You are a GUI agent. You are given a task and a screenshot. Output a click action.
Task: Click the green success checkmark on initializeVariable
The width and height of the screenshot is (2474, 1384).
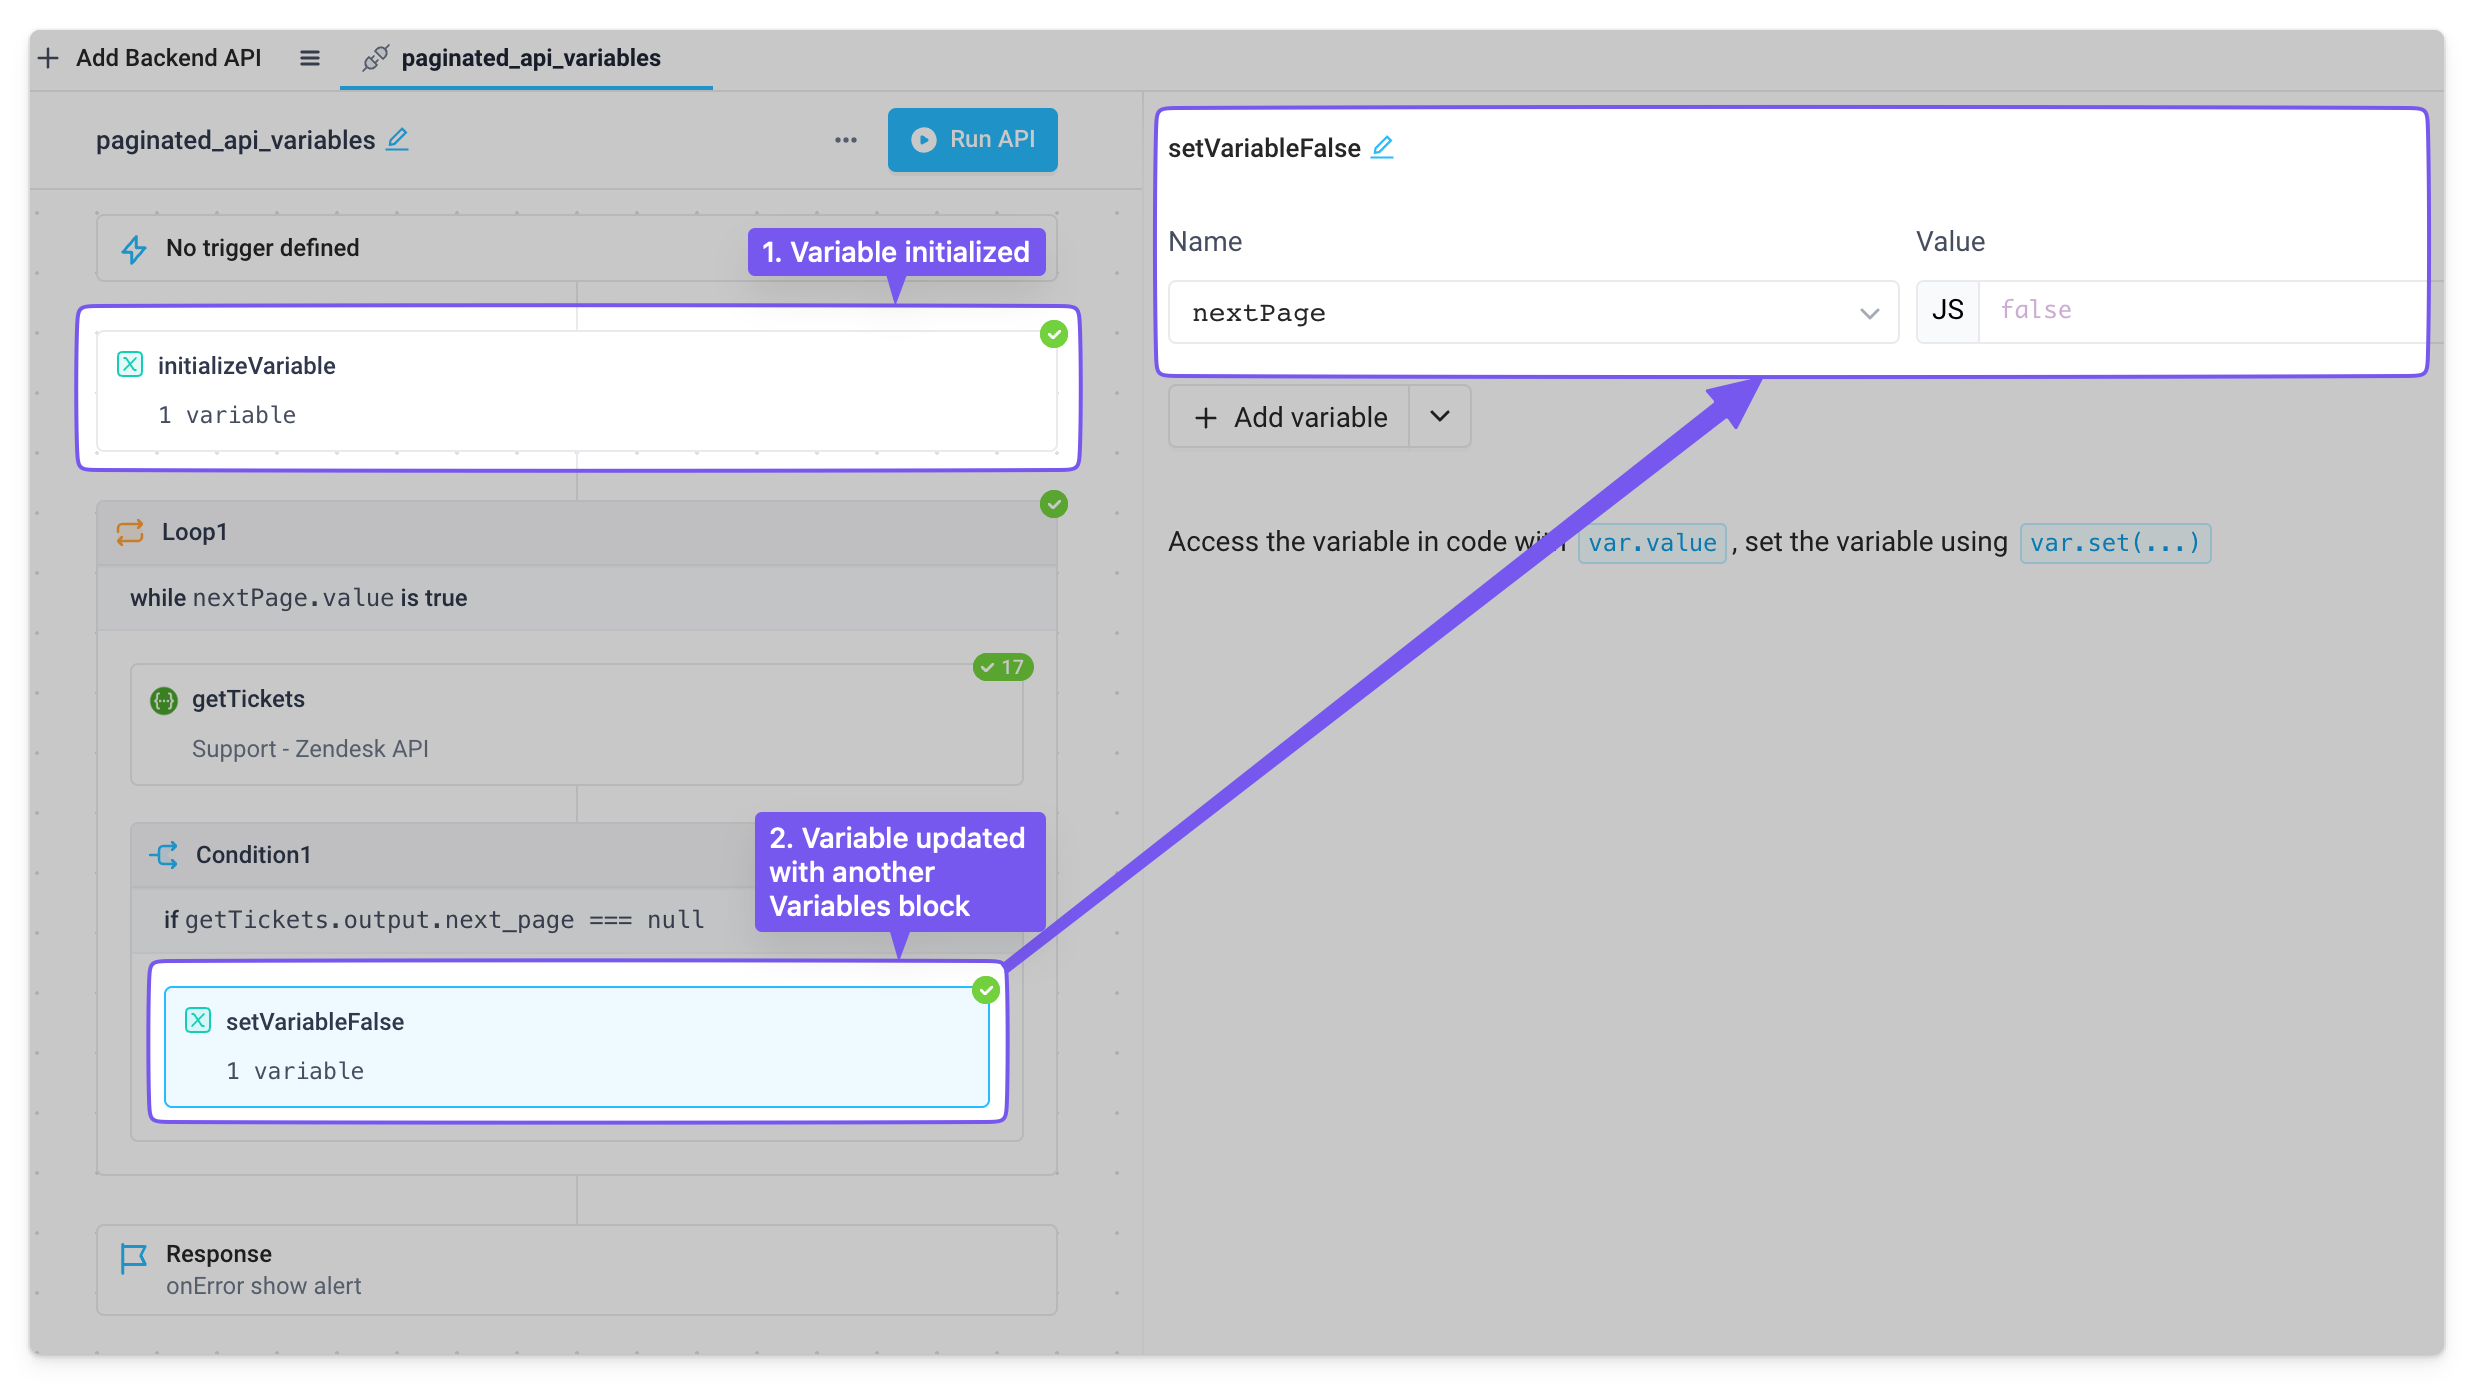1053,333
